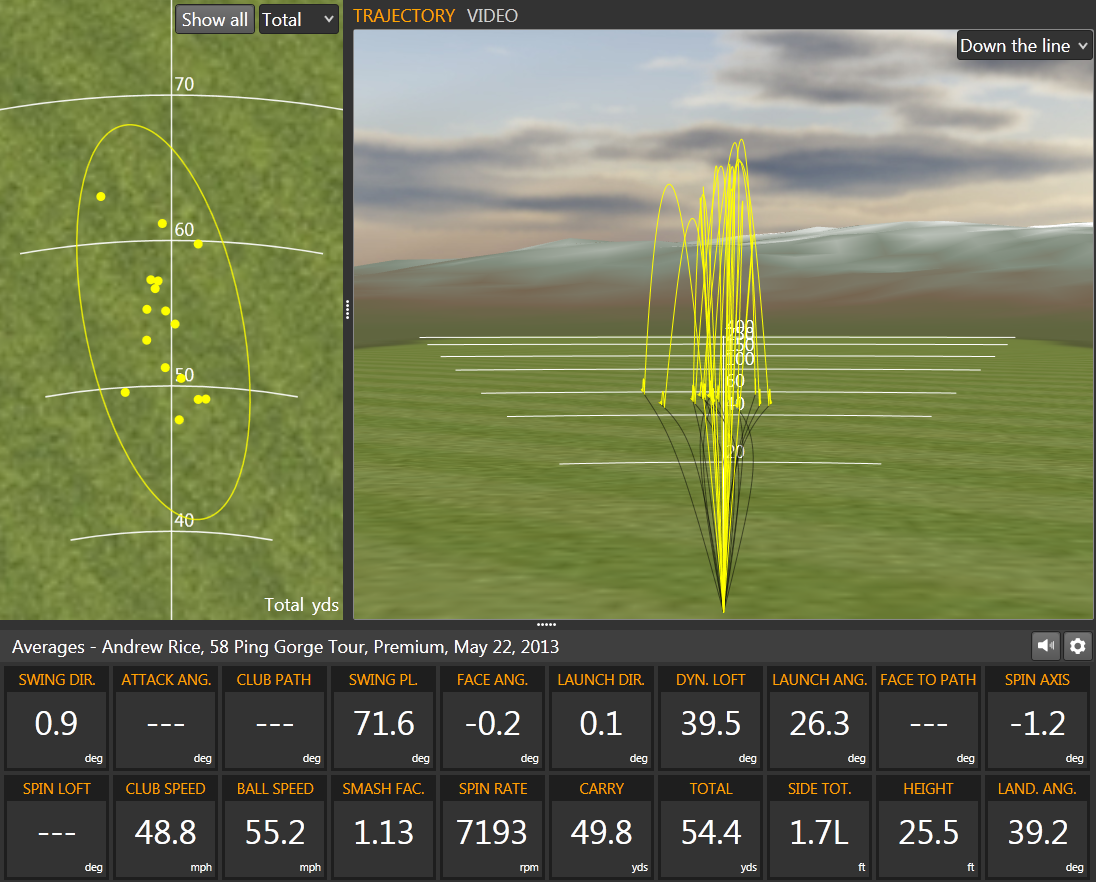Open the Down the line camera view selector
Screen dimensions: 1096x882
1023,45
